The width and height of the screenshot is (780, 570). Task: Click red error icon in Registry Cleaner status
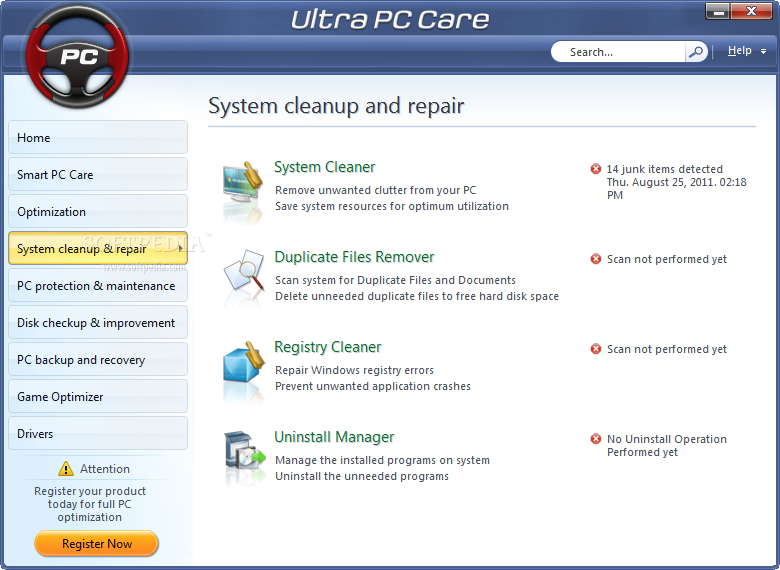point(595,349)
